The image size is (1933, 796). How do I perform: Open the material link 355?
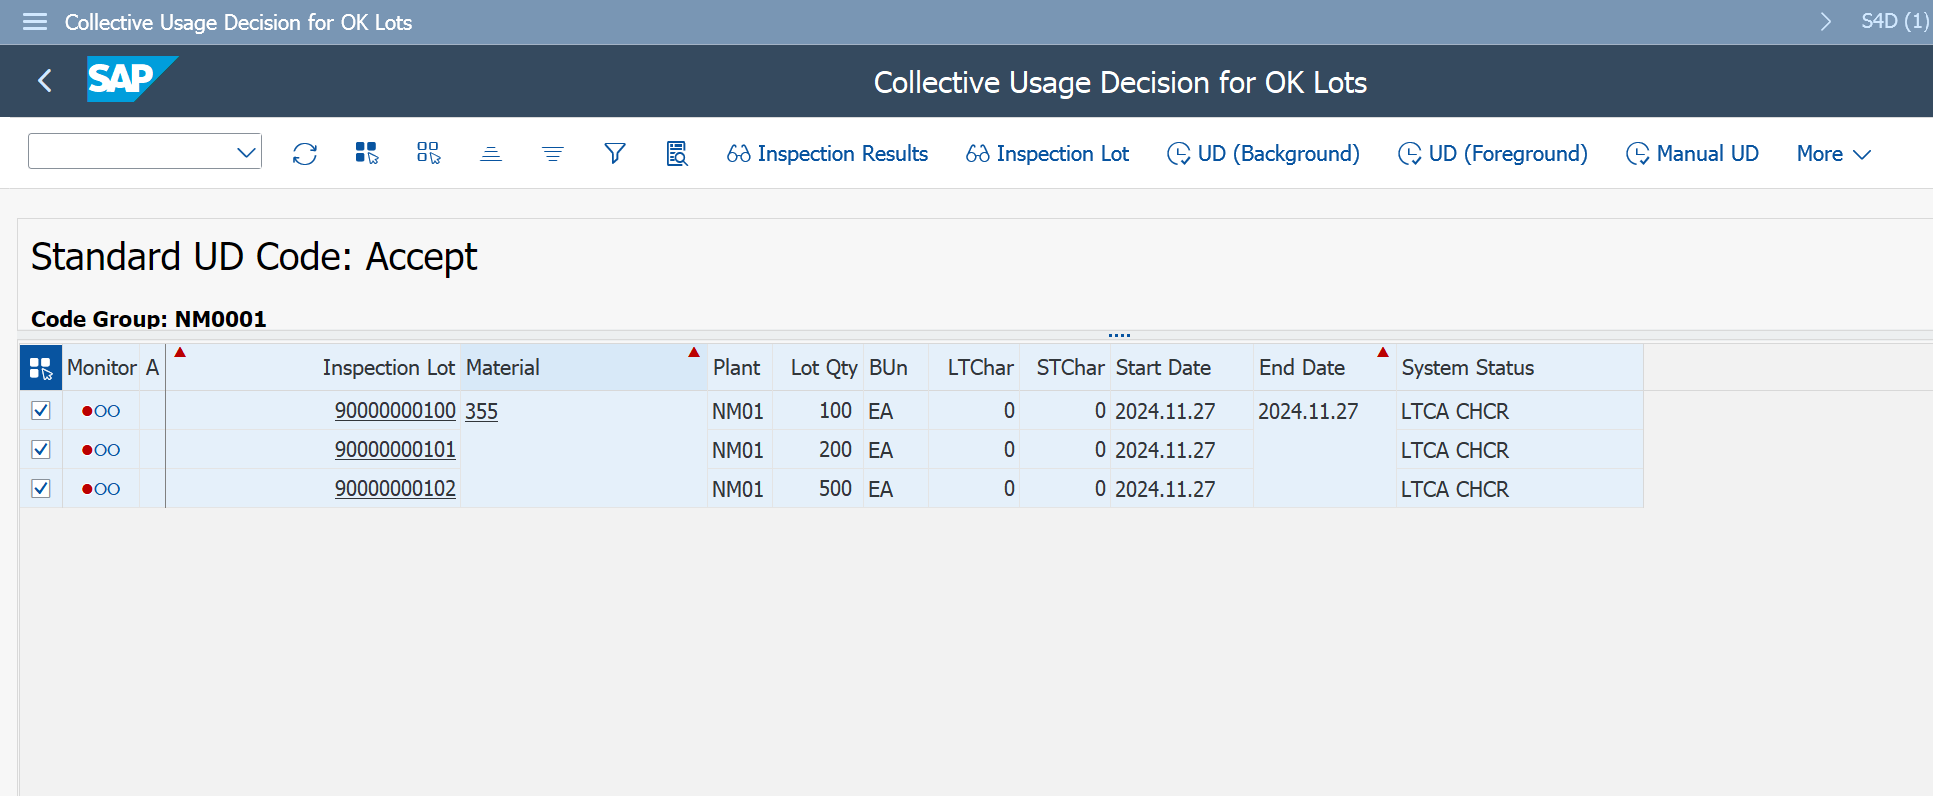481,411
